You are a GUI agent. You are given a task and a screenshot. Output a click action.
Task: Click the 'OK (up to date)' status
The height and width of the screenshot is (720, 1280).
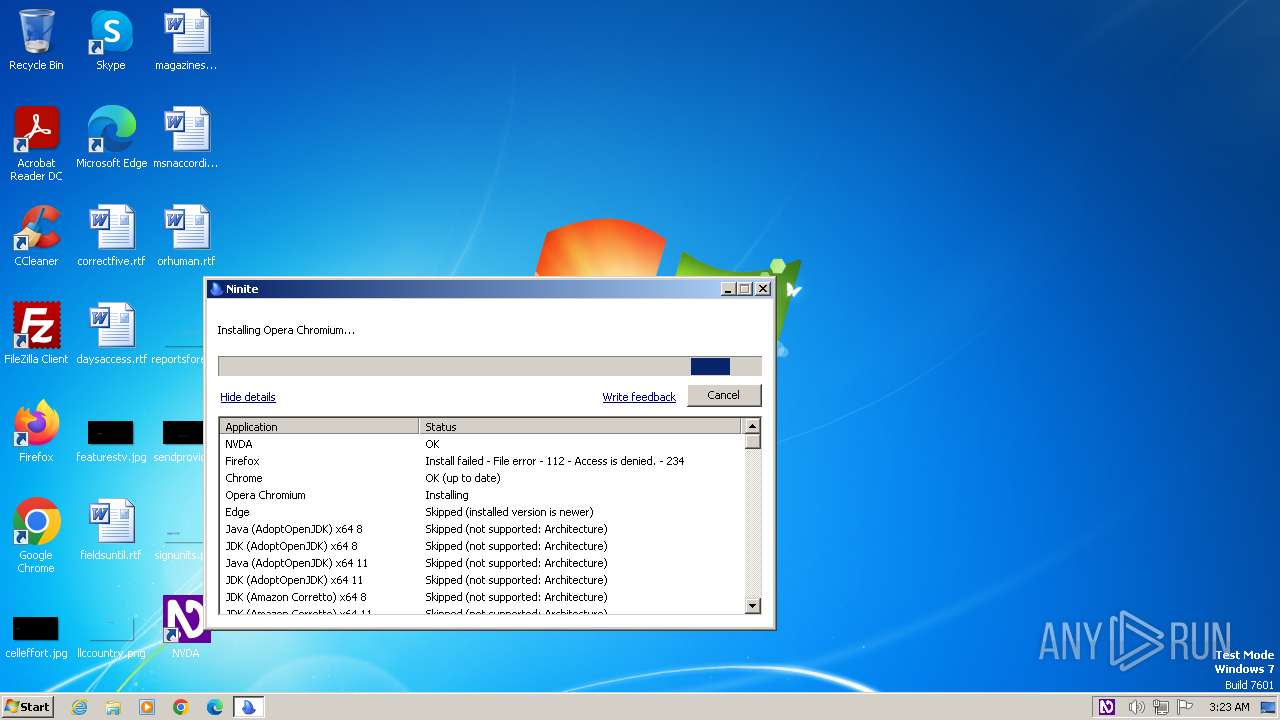[x=463, y=478]
